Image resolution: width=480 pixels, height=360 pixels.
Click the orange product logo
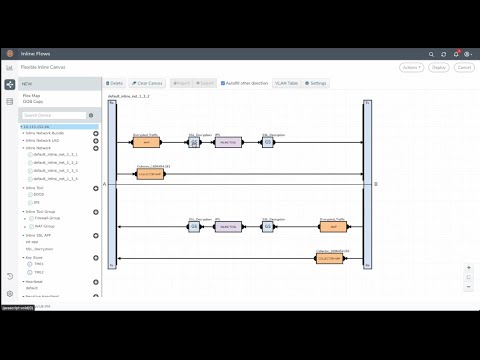click(x=10, y=53)
